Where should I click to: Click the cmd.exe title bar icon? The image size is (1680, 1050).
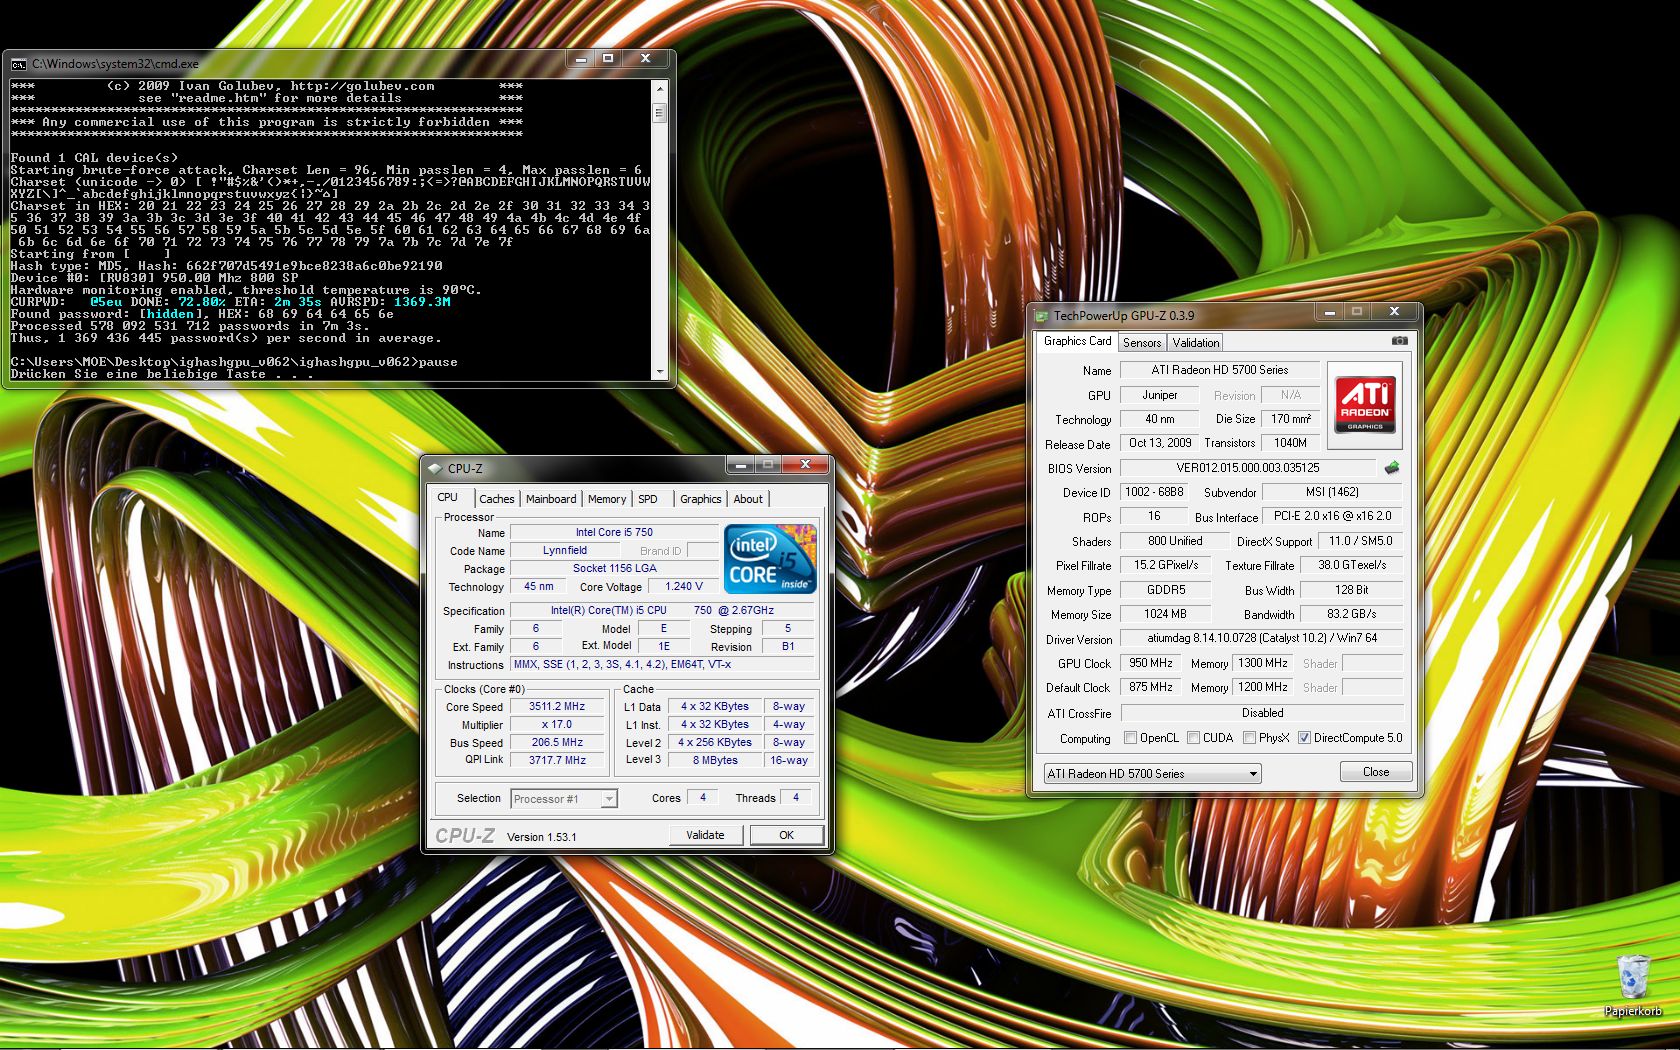pos(19,64)
